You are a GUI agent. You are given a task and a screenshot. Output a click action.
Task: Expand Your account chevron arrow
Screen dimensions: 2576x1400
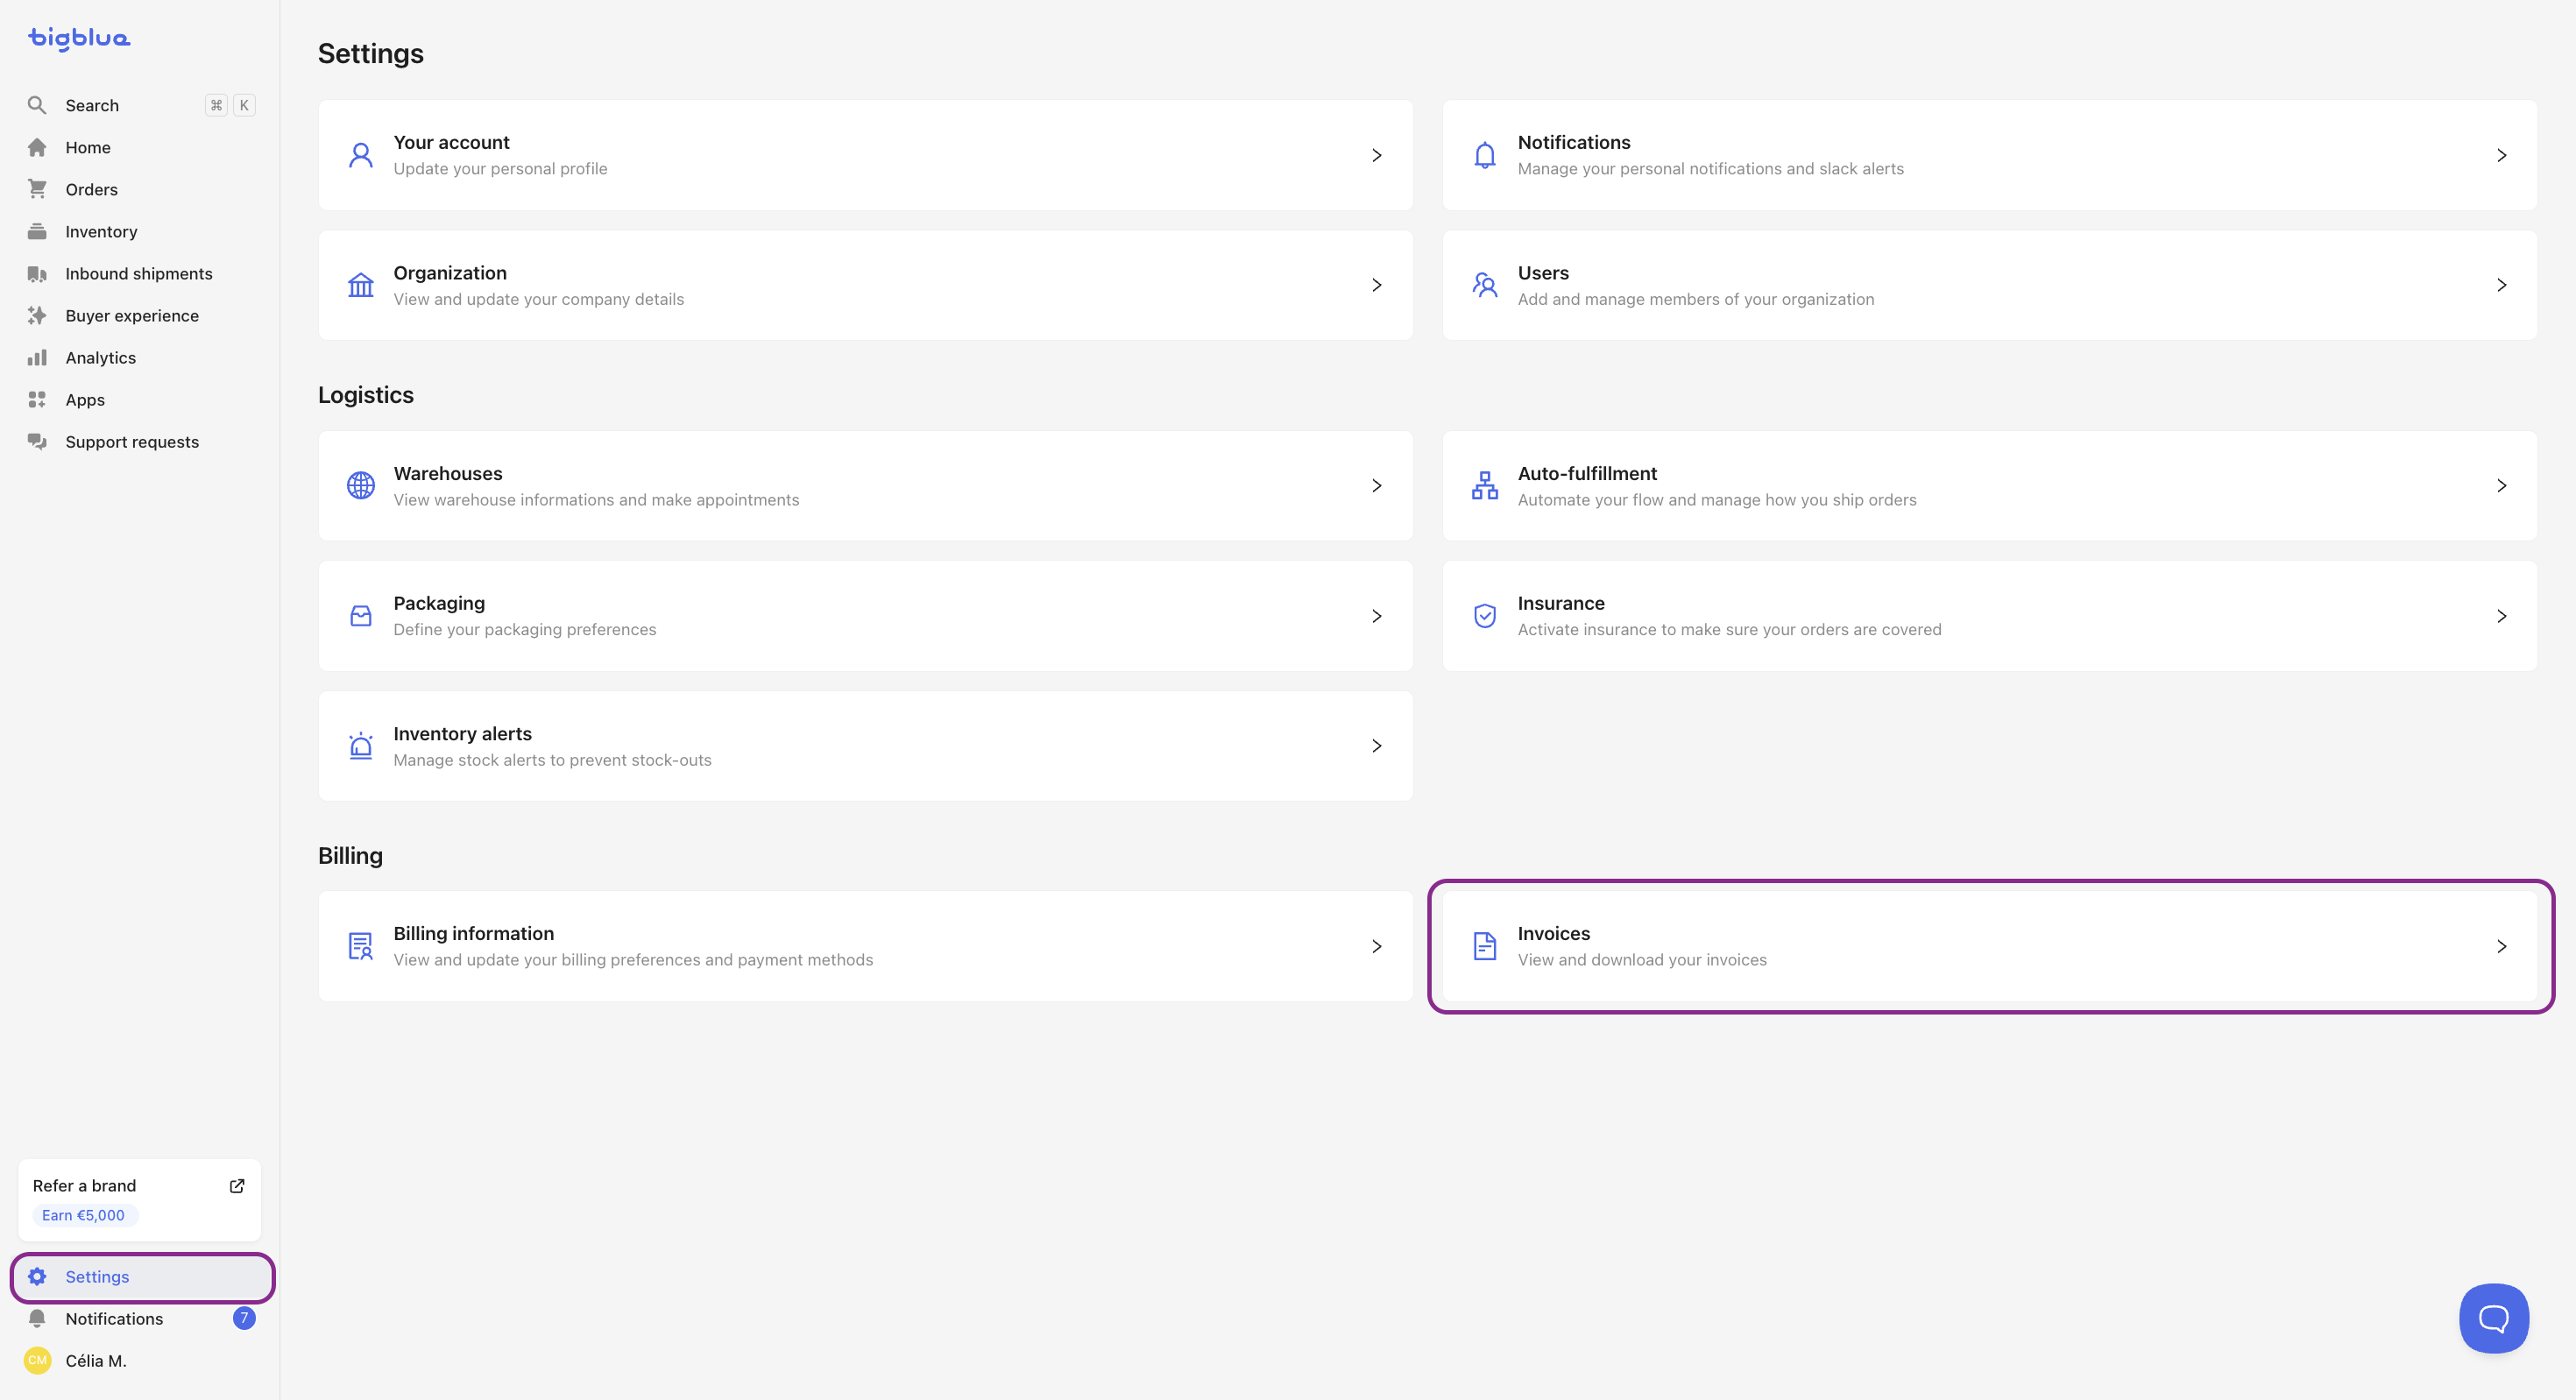pos(1377,155)
